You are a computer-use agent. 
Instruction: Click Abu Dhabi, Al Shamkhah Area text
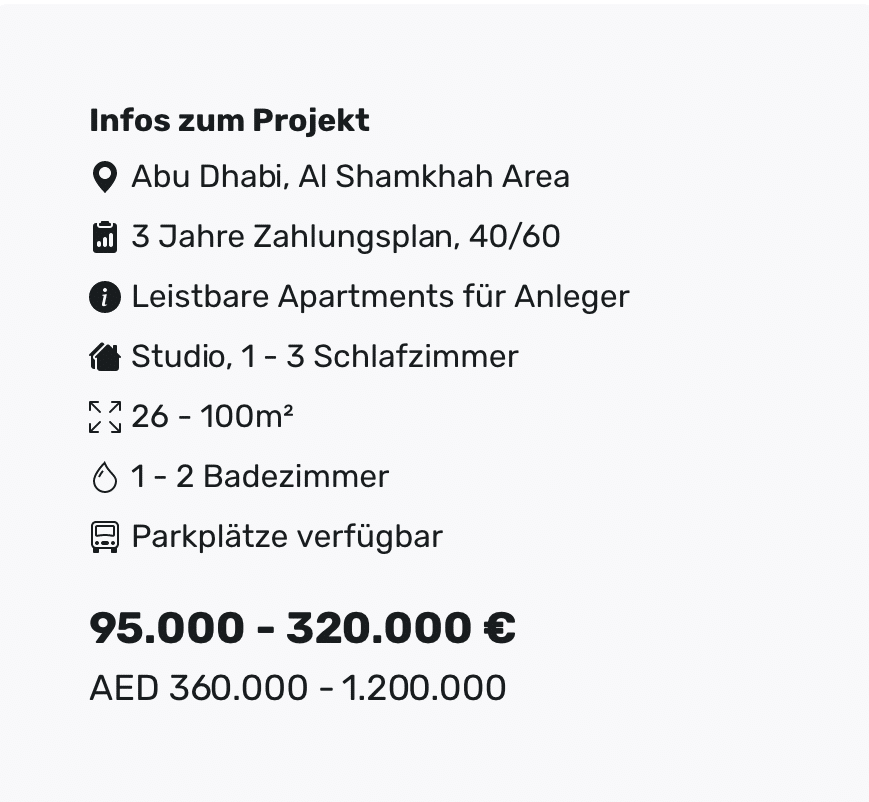point(350,177)
